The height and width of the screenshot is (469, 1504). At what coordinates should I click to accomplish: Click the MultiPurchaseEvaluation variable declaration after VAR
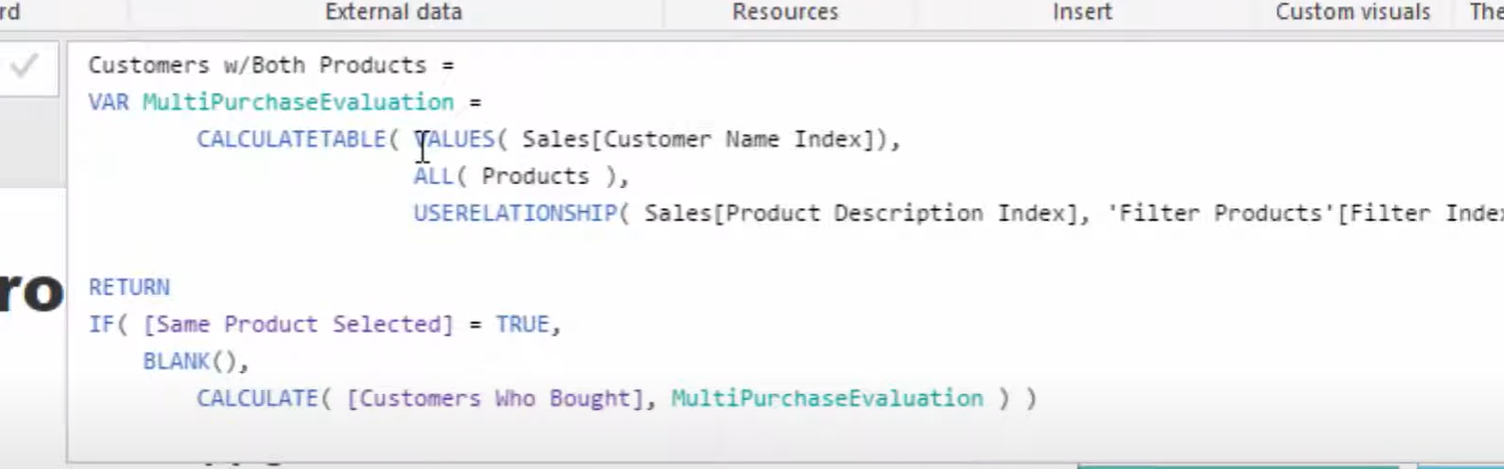click(x=298, y=102)
